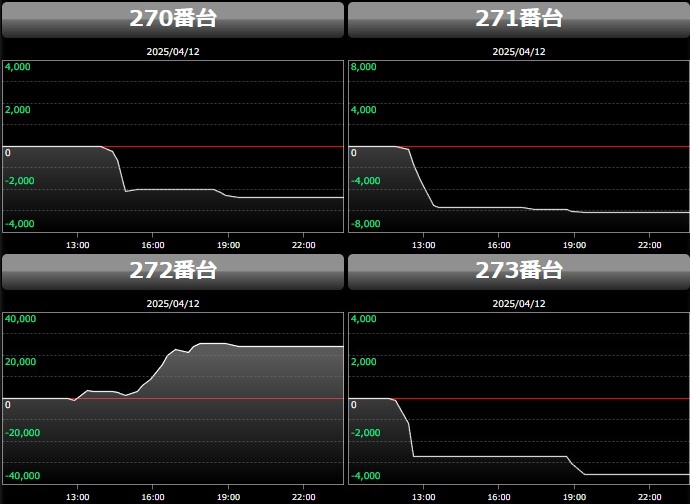Viewport: 690px width, 504px height.
Task: Click the 16:00 mark on 273番台 chart
Action: (x=498, y=496)
